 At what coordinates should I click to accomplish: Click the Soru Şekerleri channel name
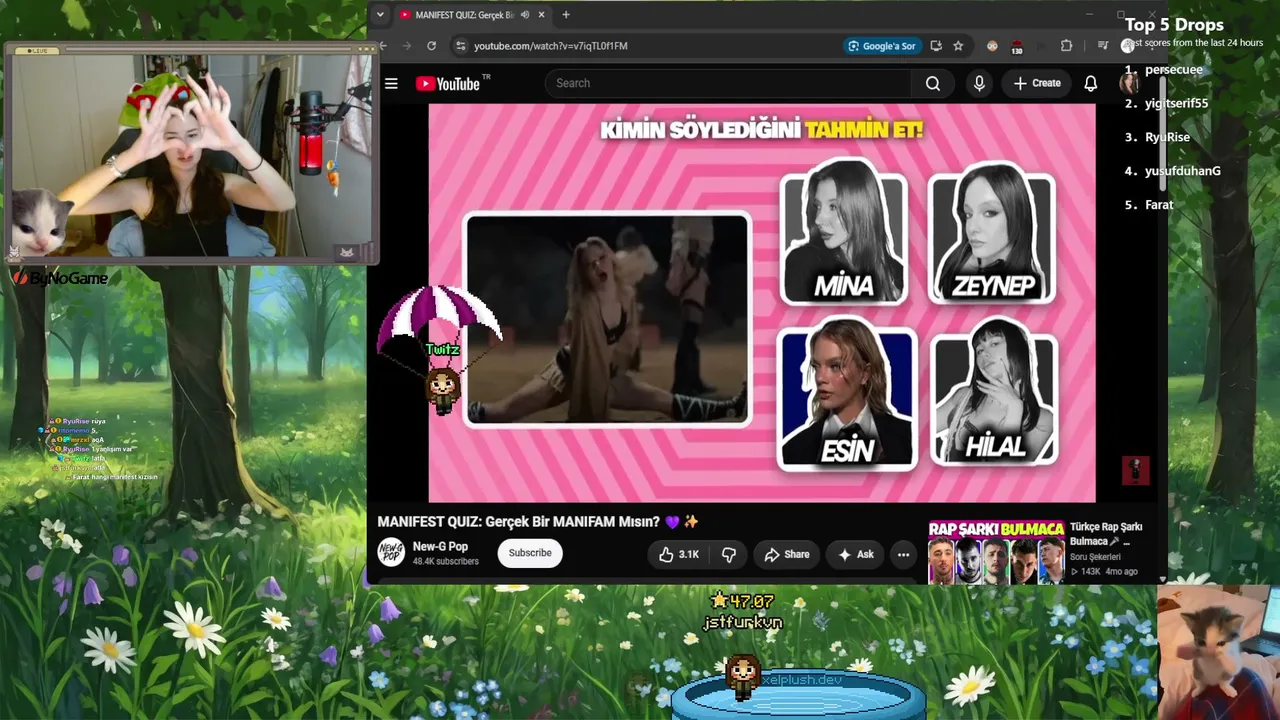pos(1095,557)
